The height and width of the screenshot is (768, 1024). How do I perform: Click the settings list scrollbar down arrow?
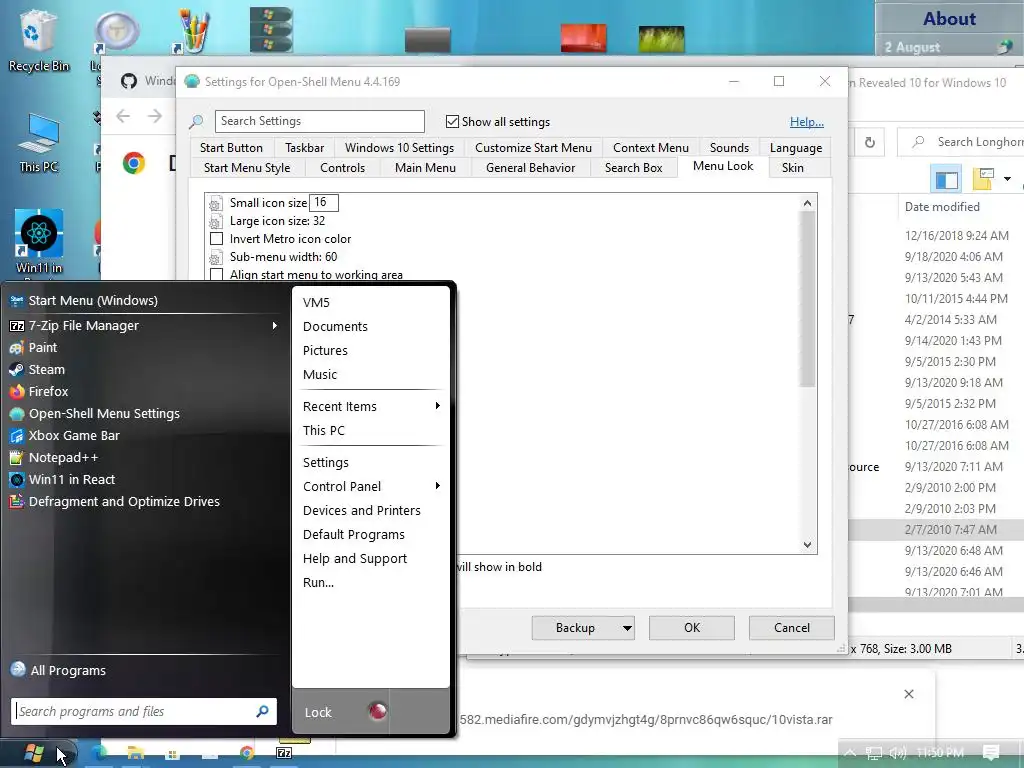coord(807,545)
